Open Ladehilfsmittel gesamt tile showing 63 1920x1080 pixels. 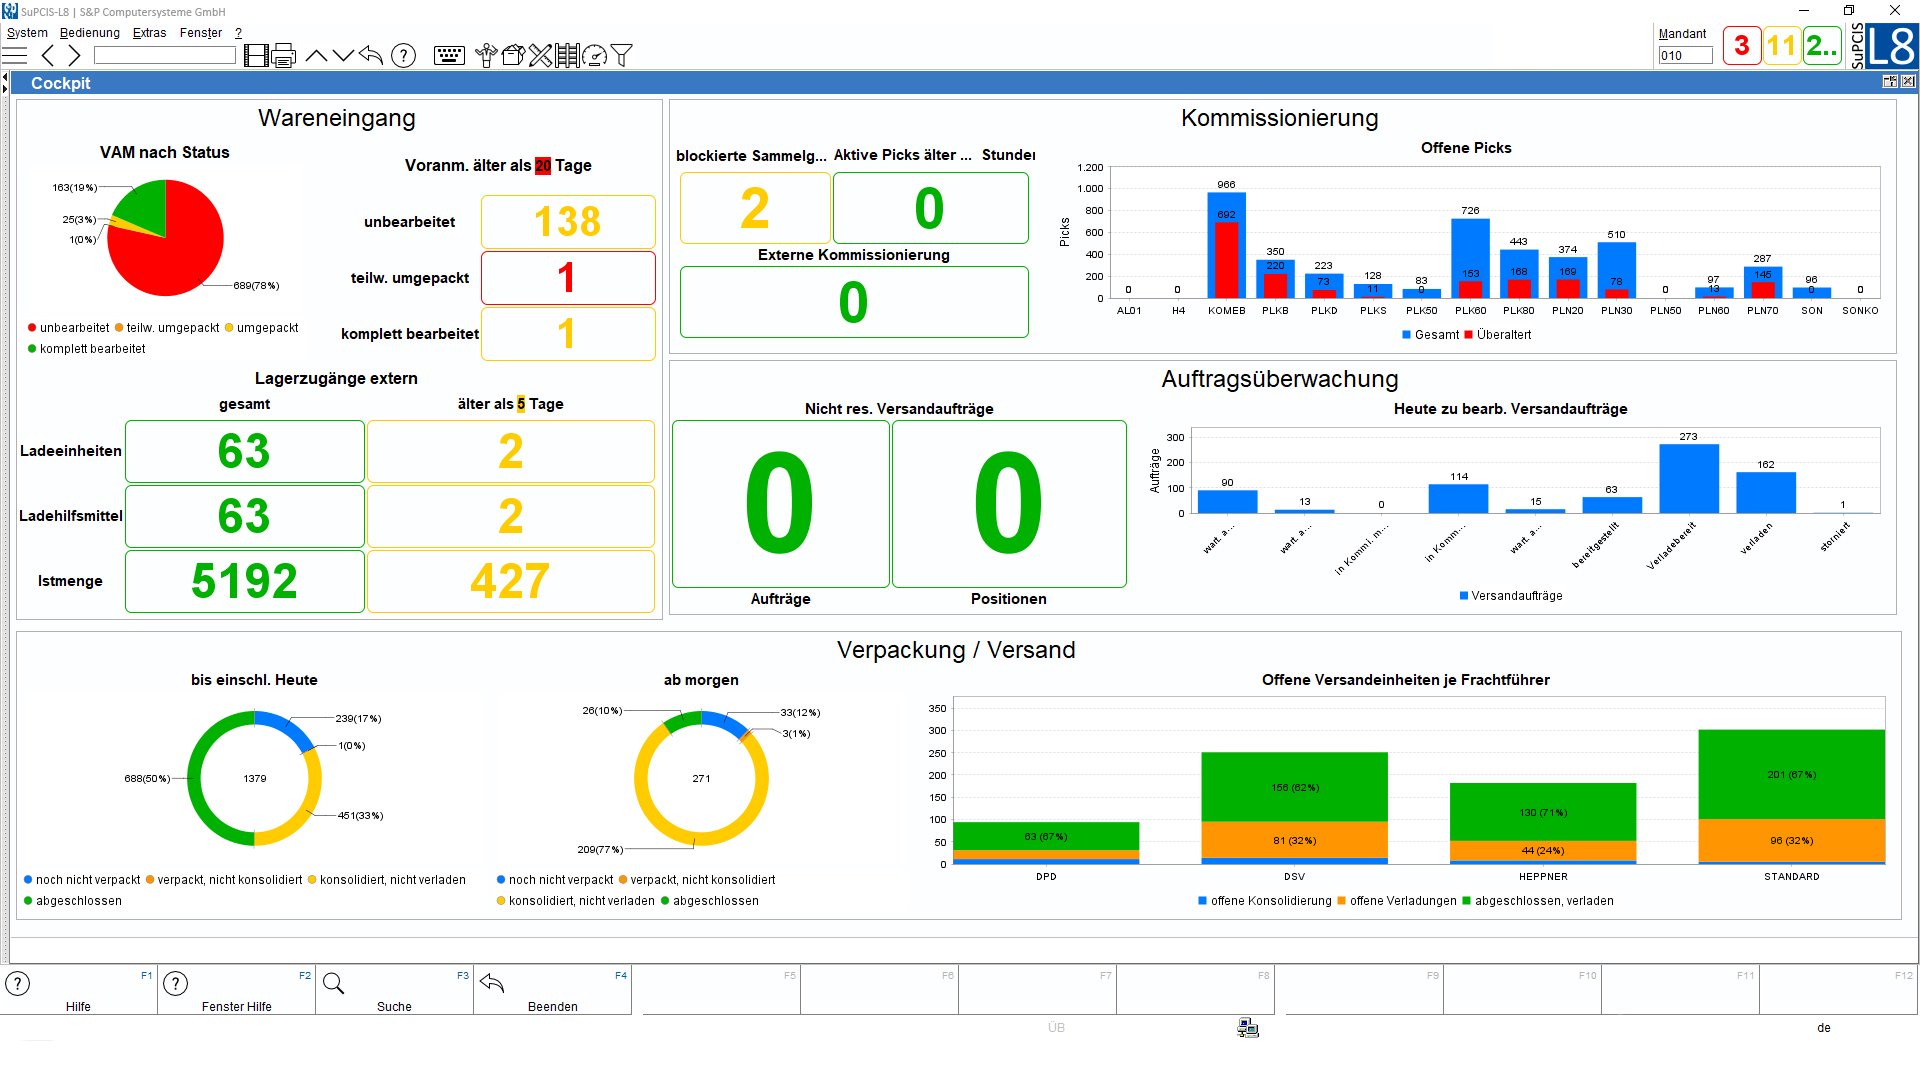pyautogui.click(x=244, y=516)
